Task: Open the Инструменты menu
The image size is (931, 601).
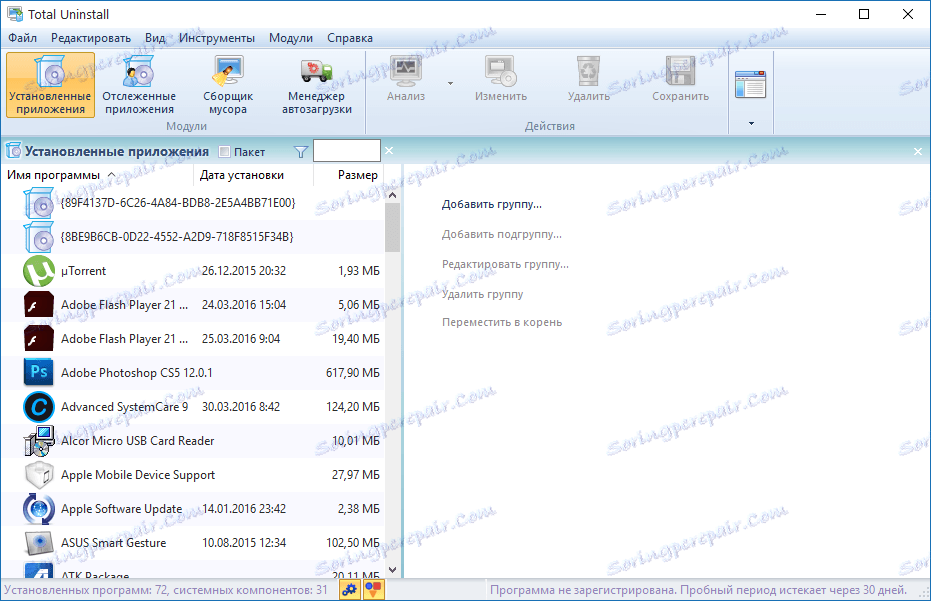Action: [217, 38]
